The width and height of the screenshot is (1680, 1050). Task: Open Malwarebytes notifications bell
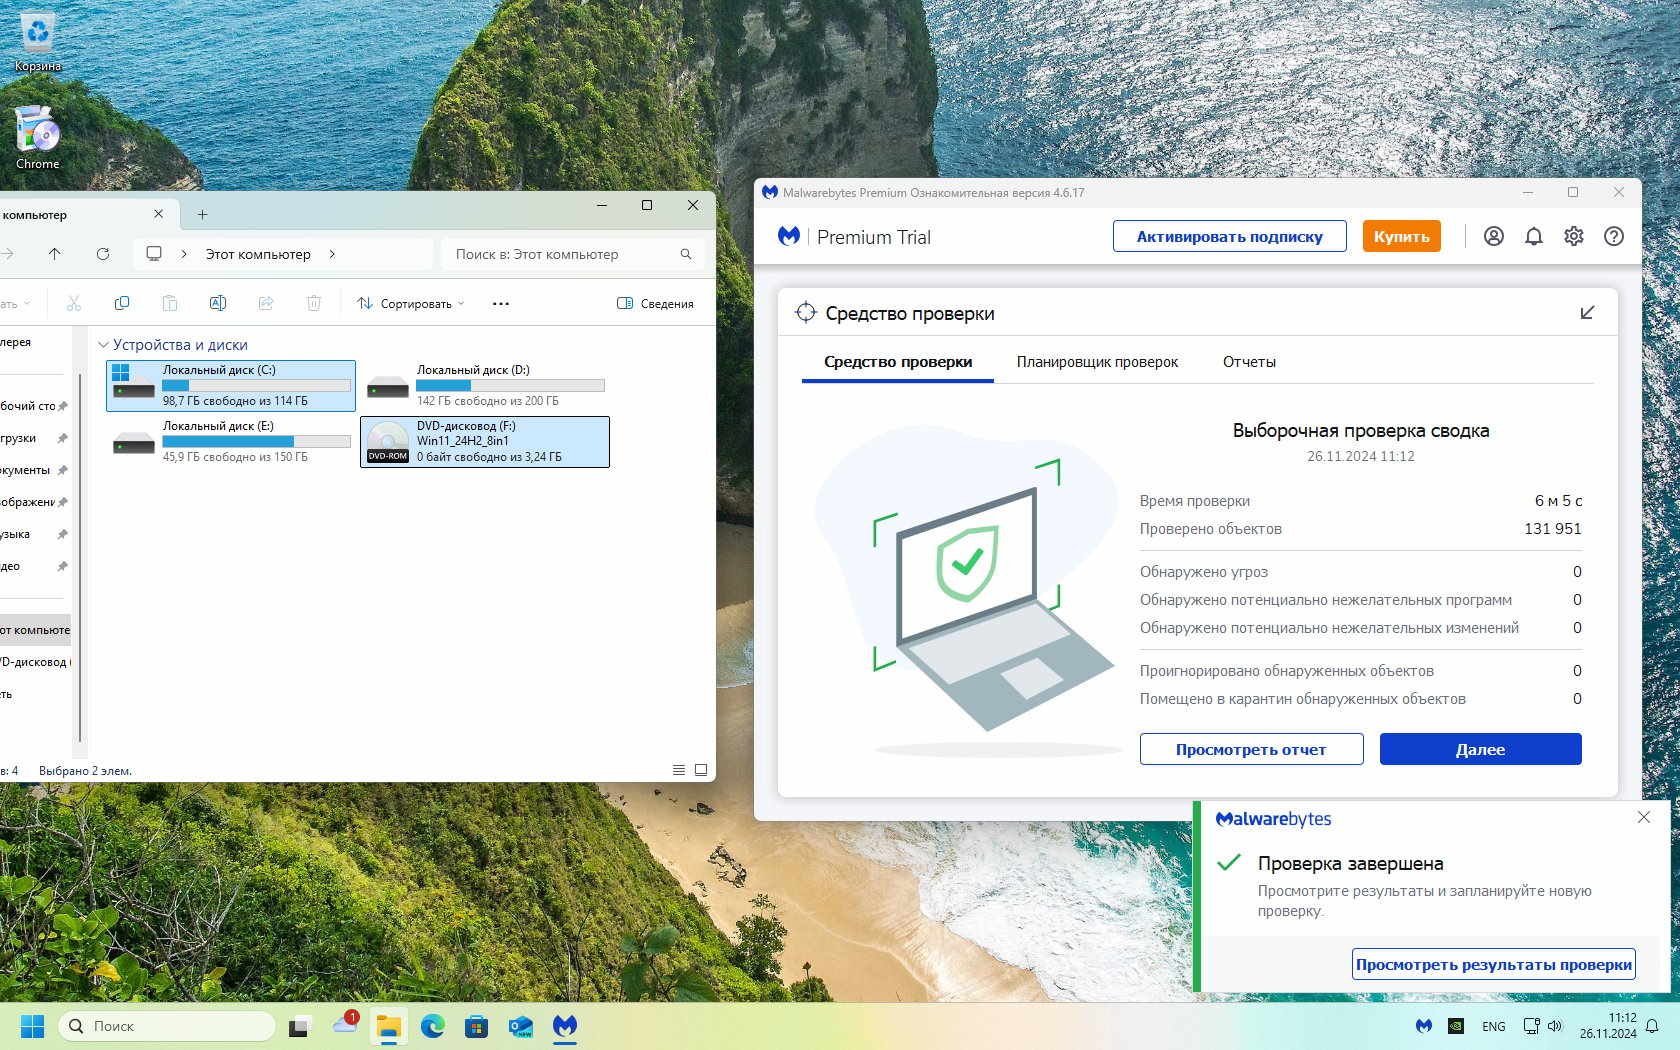pyautogui.click(x=1533, y=237)
